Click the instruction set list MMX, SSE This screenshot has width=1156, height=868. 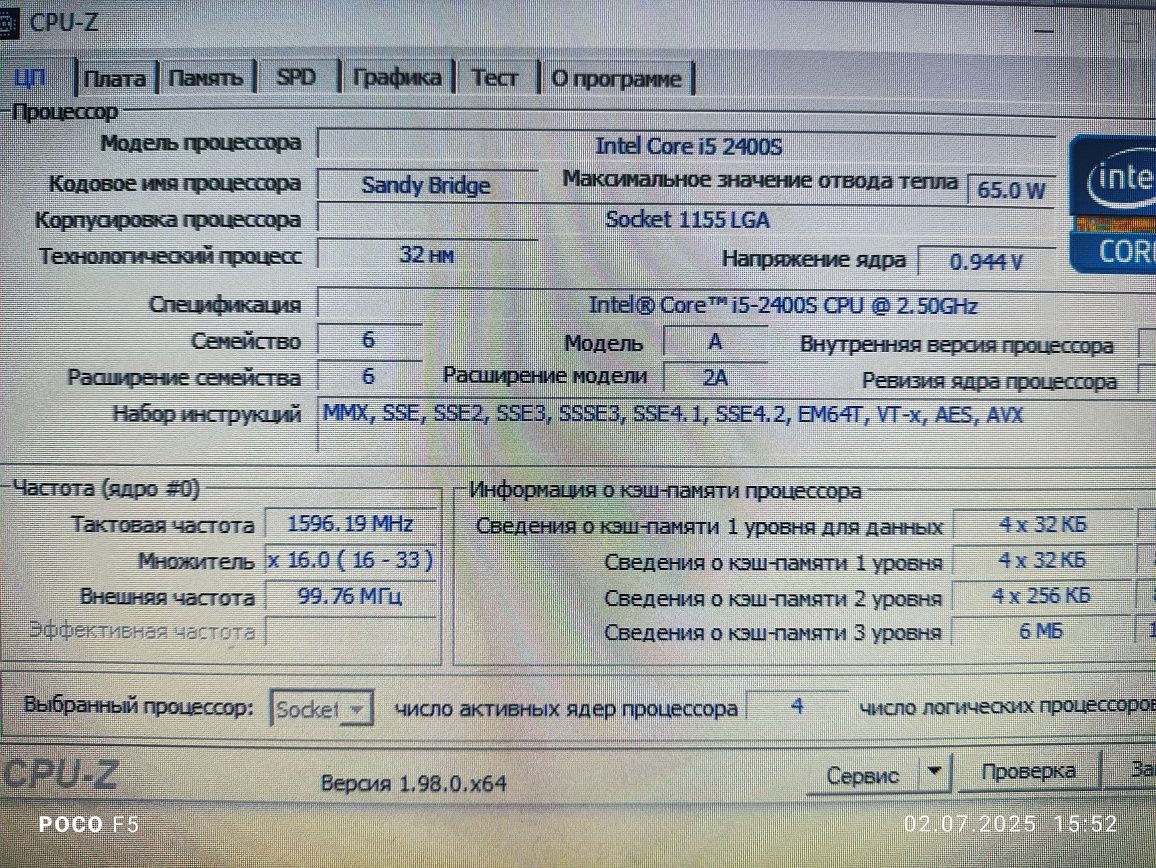coord(673,414)
